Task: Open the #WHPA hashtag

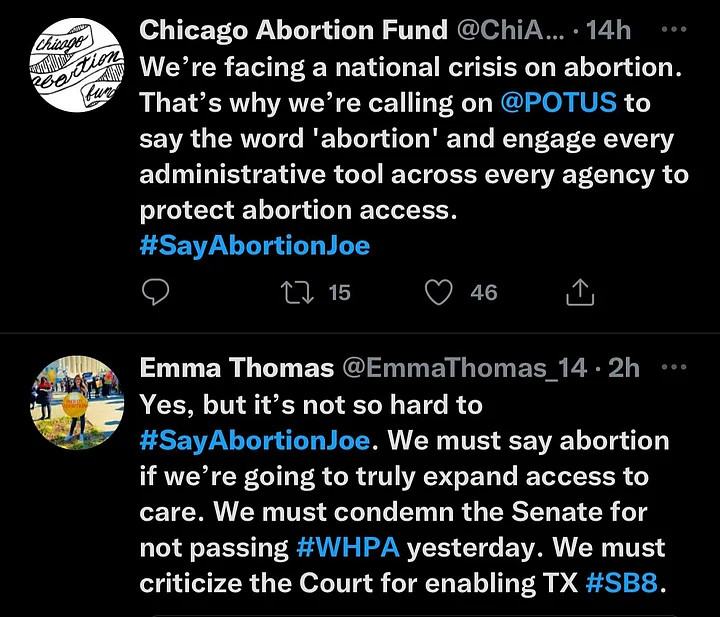Action: click(348, 547)
